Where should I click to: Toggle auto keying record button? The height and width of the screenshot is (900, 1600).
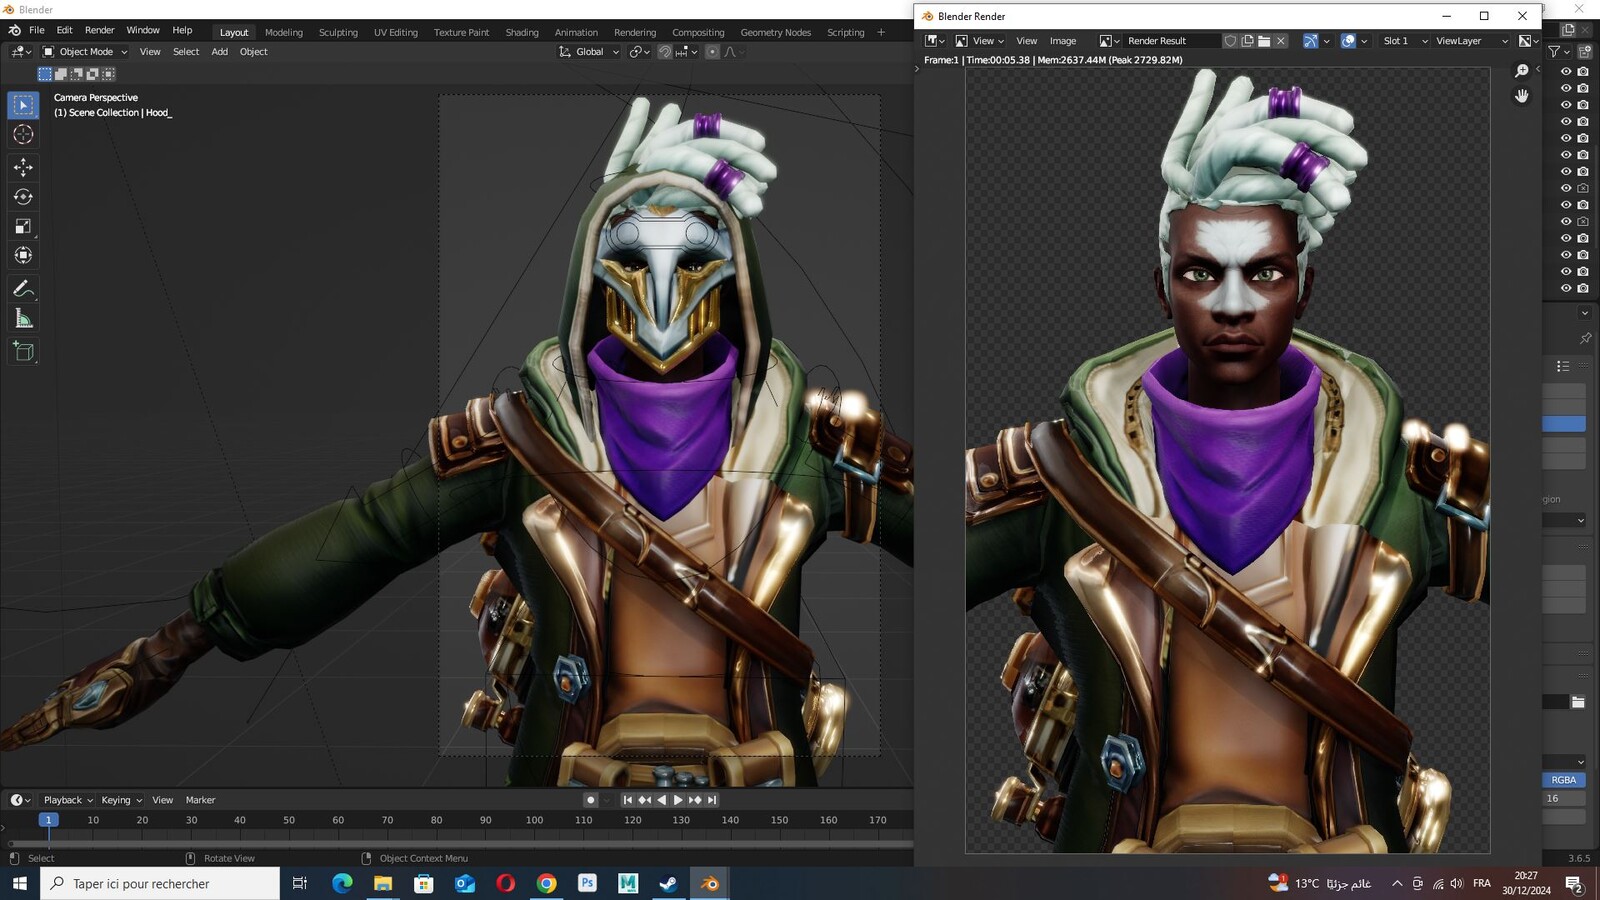pyautogui.click(x=591, y=800)
